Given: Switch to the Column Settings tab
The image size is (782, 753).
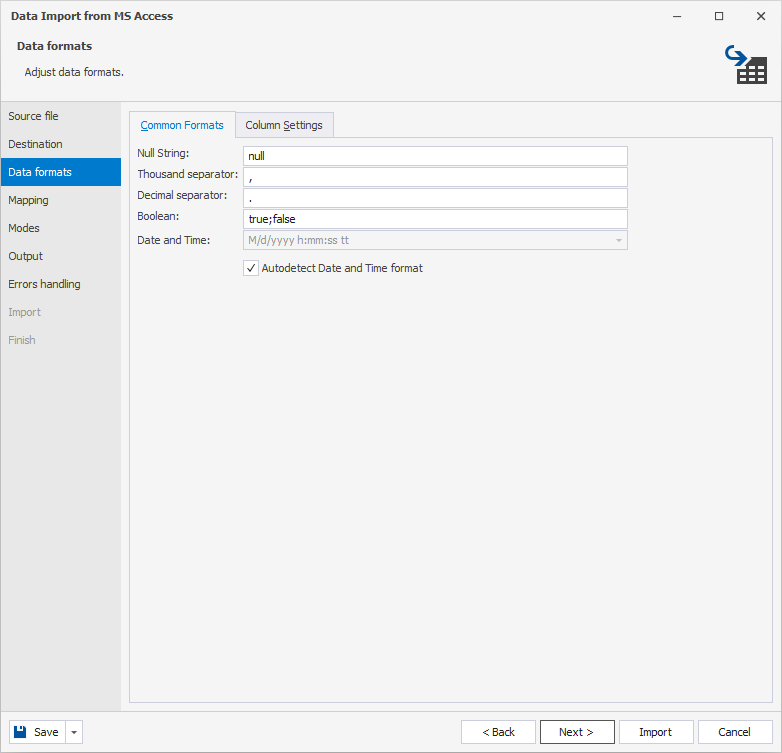Looking at the screenshot, I should [x=284, y=125].
